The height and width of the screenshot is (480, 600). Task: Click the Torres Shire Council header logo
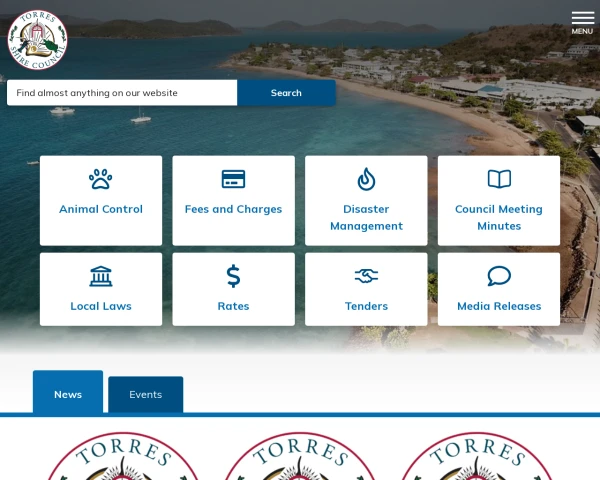(38, 40)
